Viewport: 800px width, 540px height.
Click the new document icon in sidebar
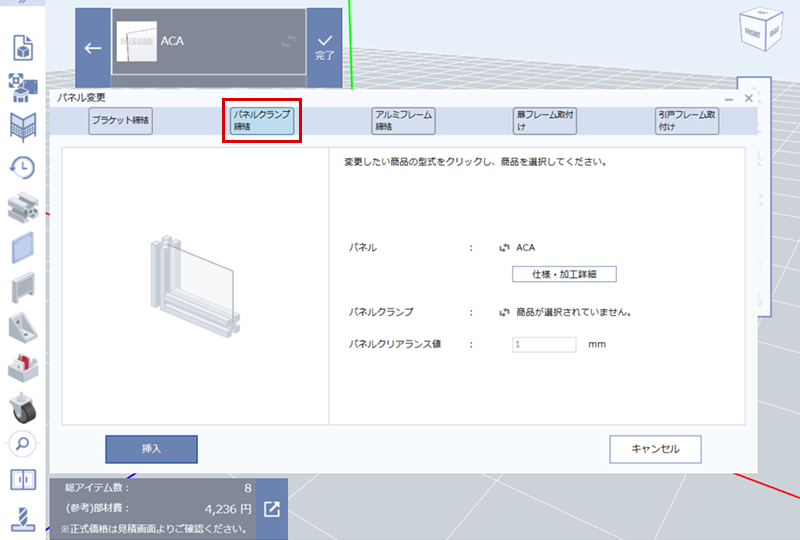coord(22,47)
